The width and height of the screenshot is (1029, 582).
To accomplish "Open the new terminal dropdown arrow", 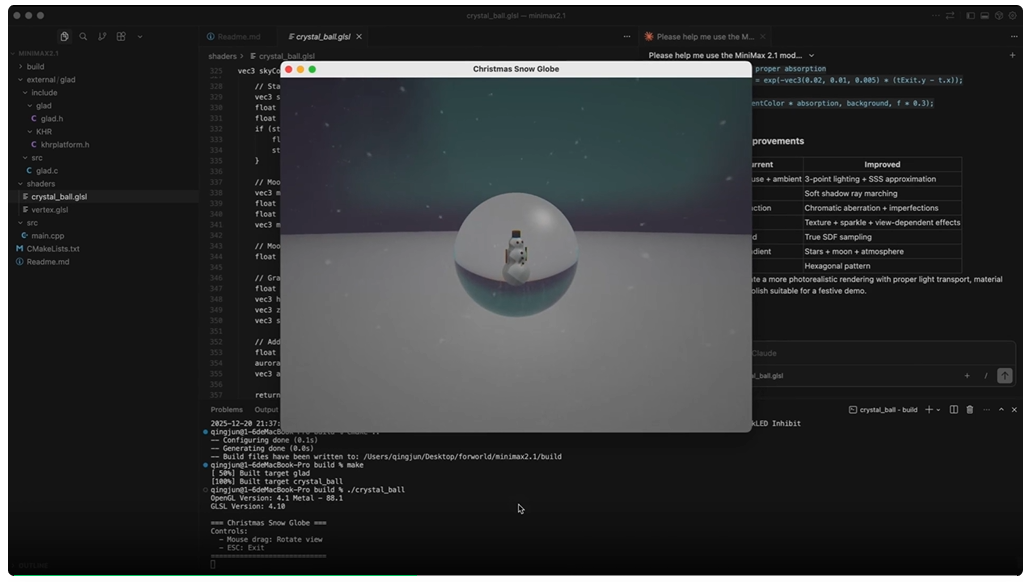I will click(x=939, y=410).
